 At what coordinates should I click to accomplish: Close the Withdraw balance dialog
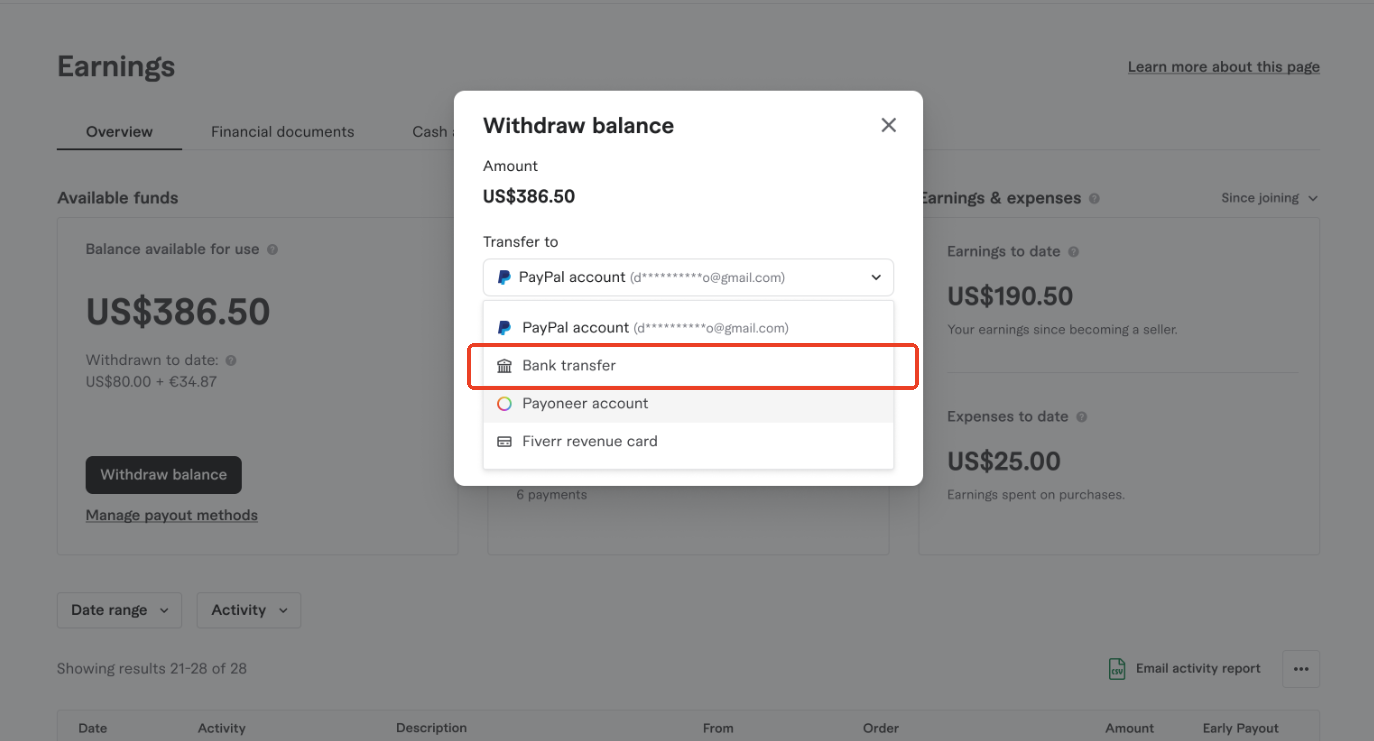click(x=888, y=125)
